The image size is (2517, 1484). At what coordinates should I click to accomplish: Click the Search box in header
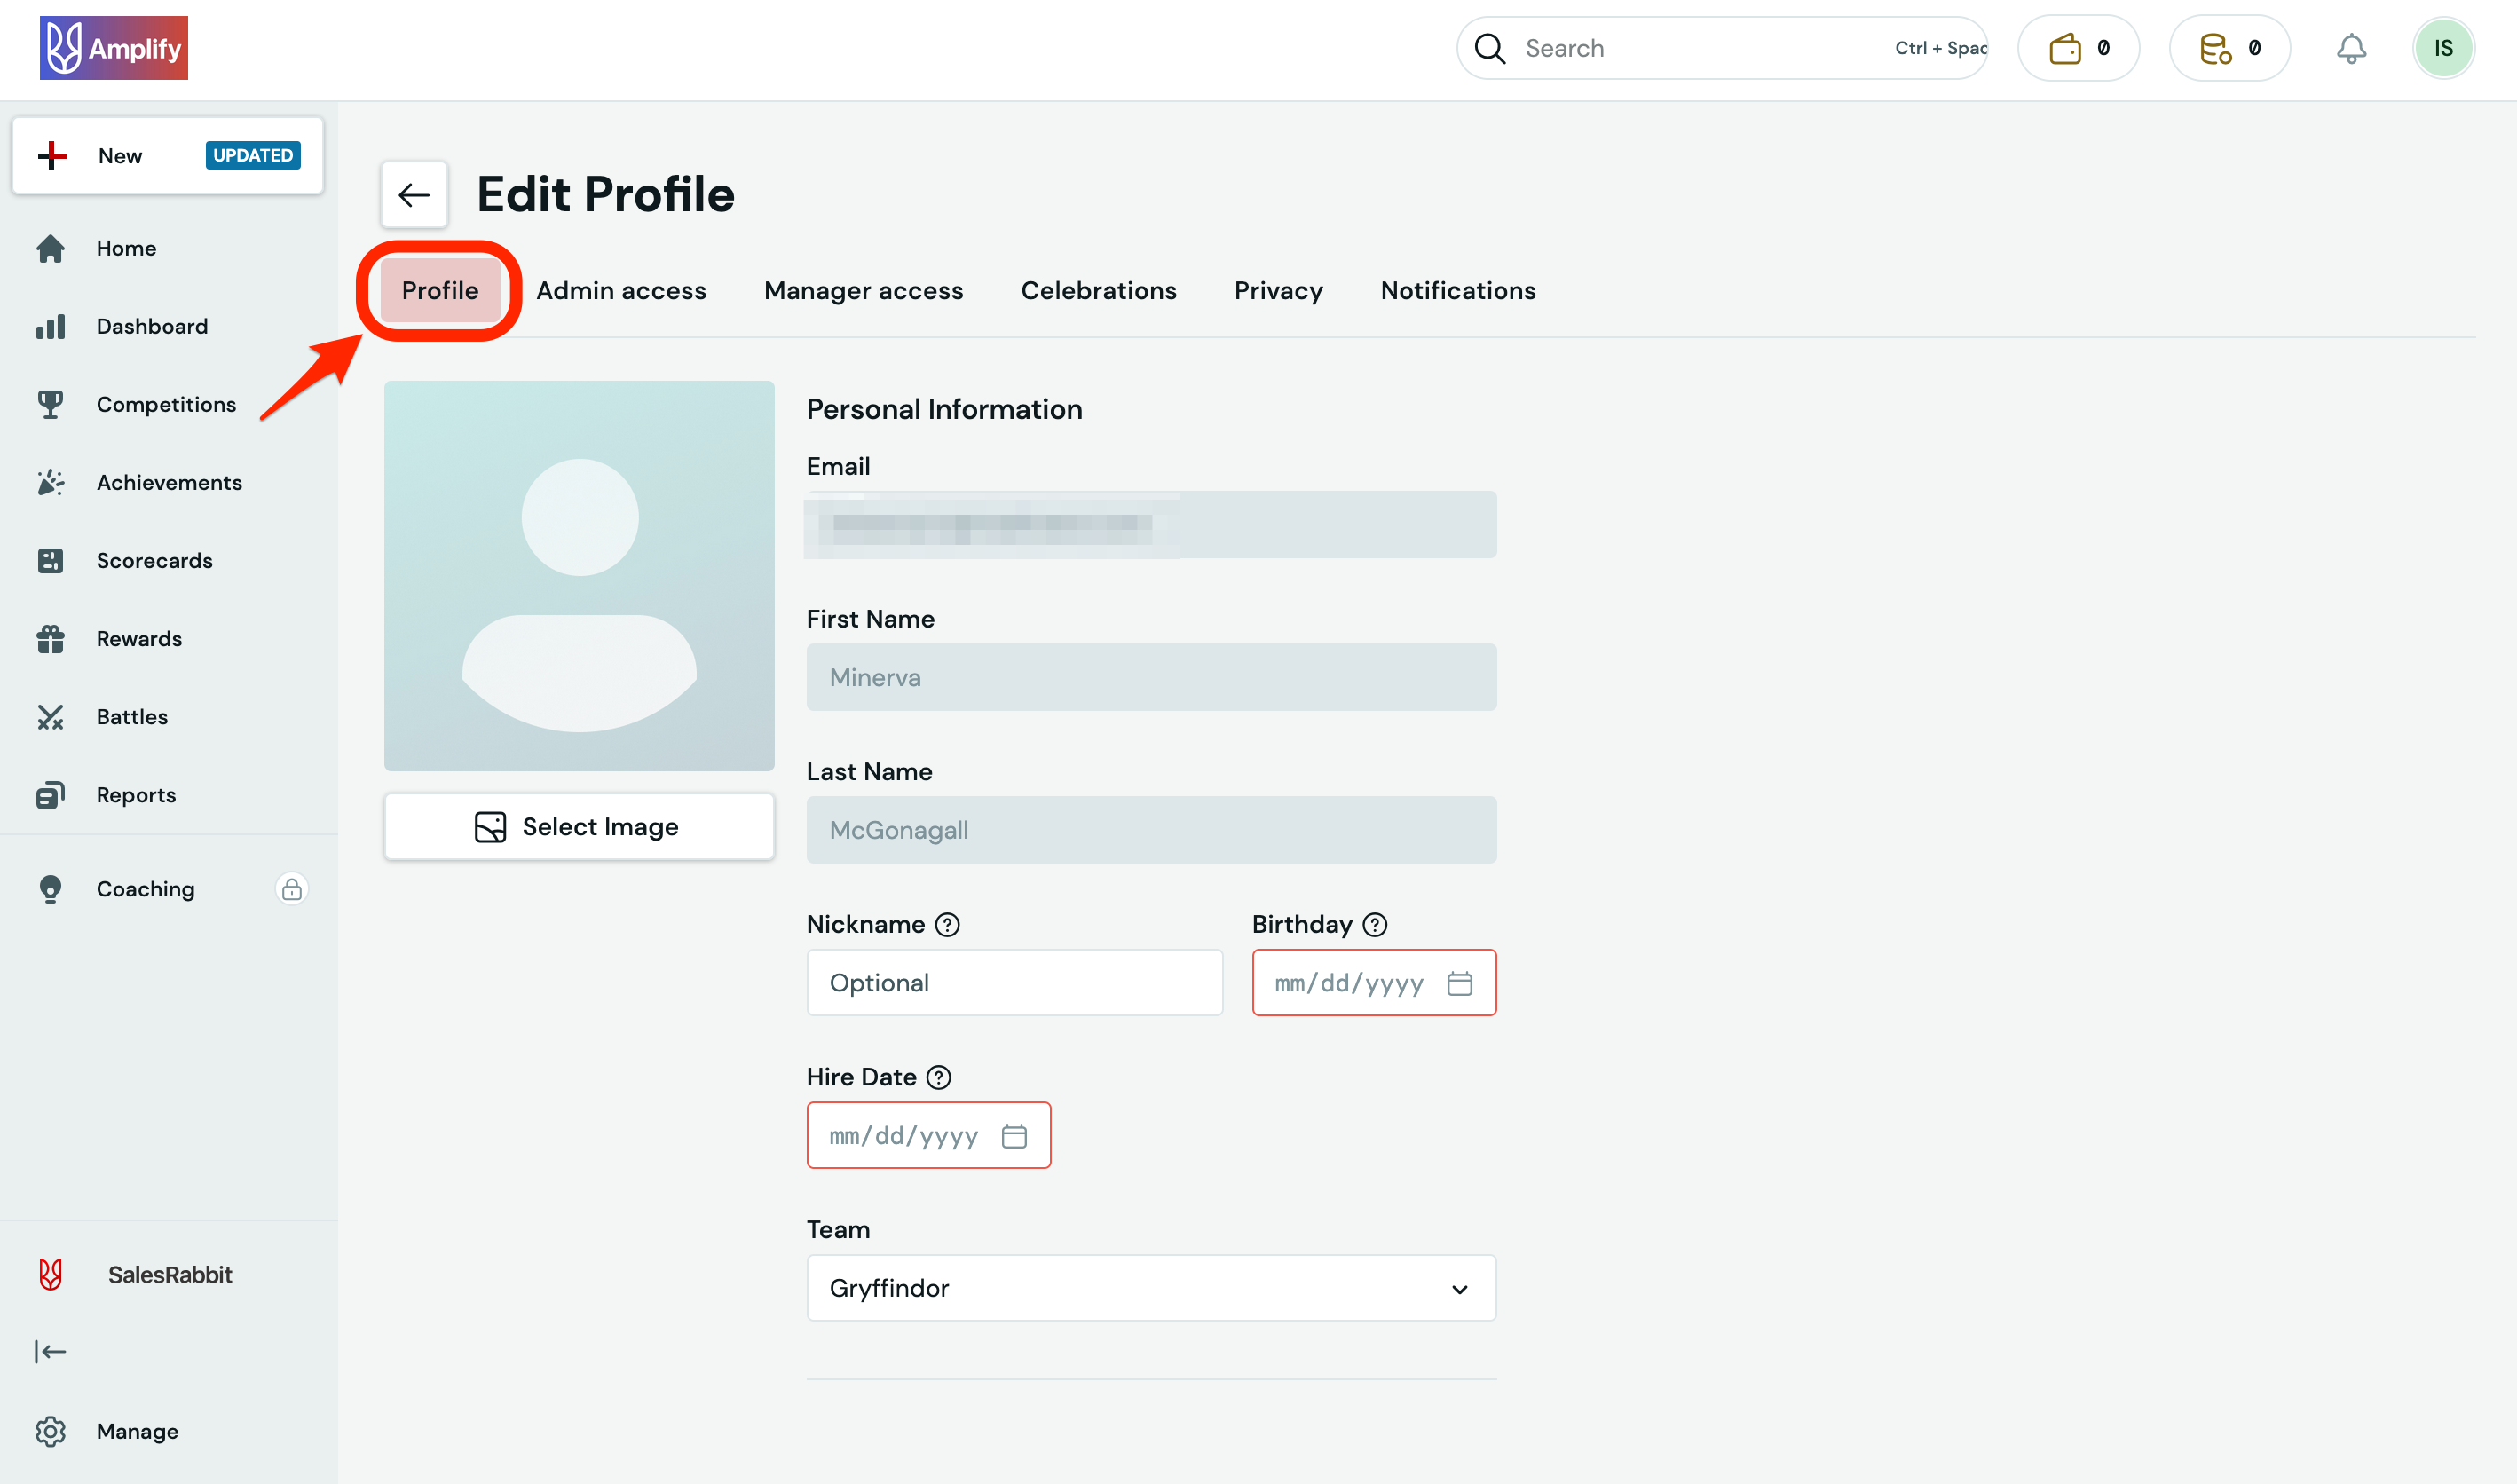pyautogui.click(x=1700, y=48)
